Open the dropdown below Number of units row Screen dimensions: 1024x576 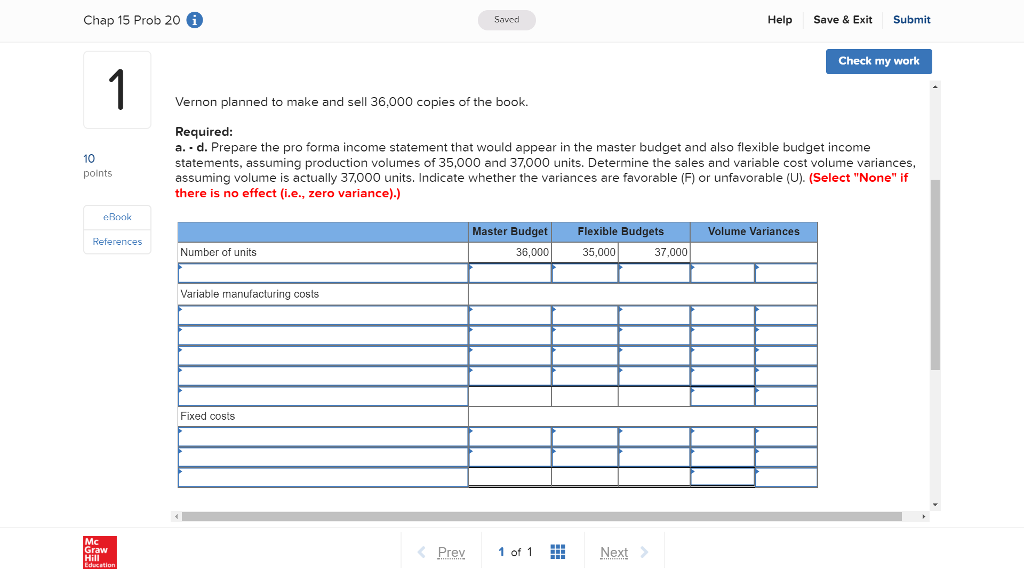pyautogui.click(x=322, y=272)
